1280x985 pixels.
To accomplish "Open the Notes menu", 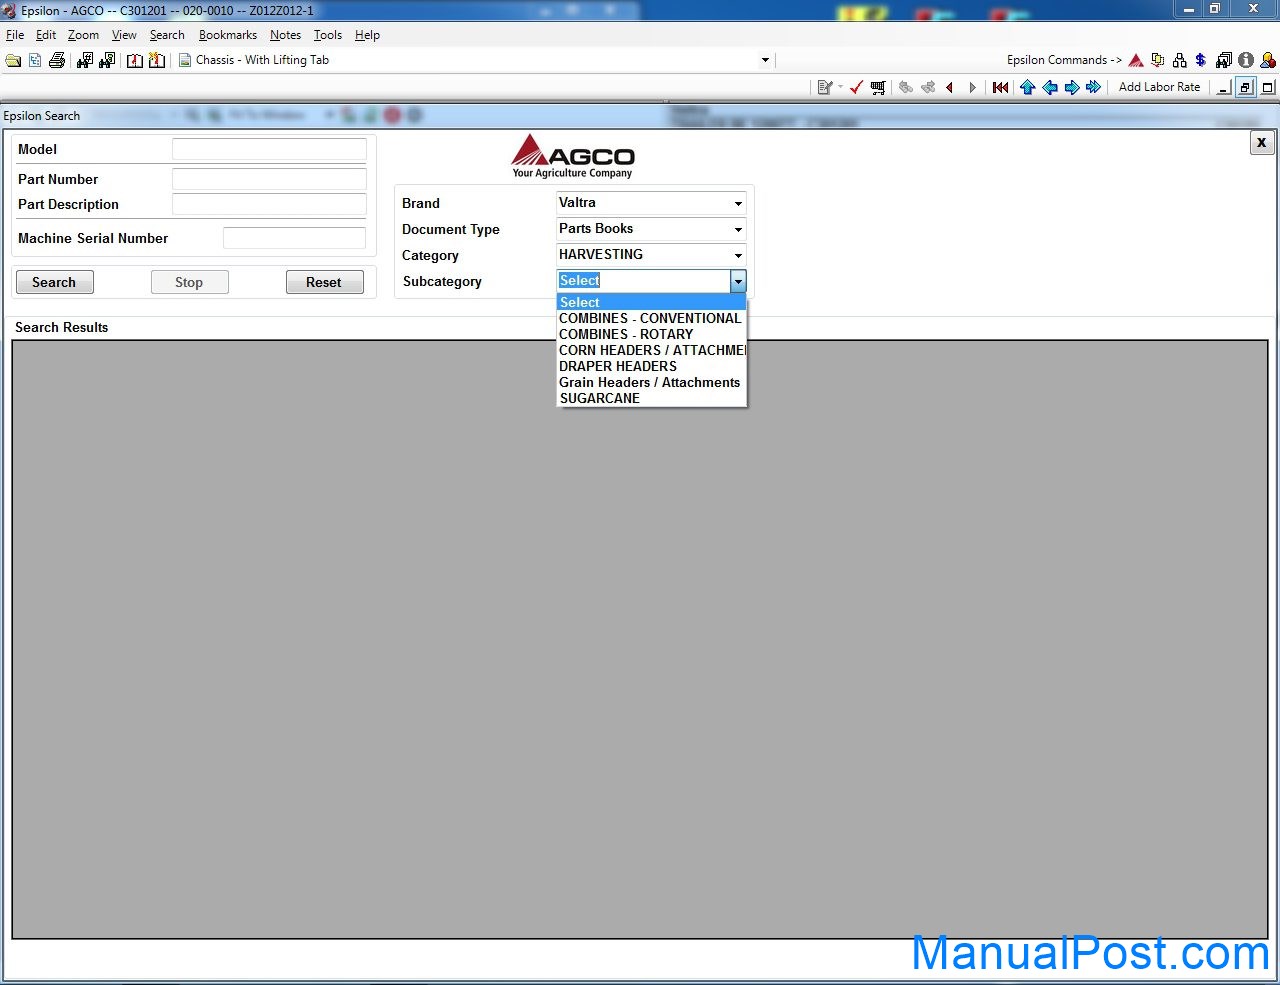I will (285, 35).
